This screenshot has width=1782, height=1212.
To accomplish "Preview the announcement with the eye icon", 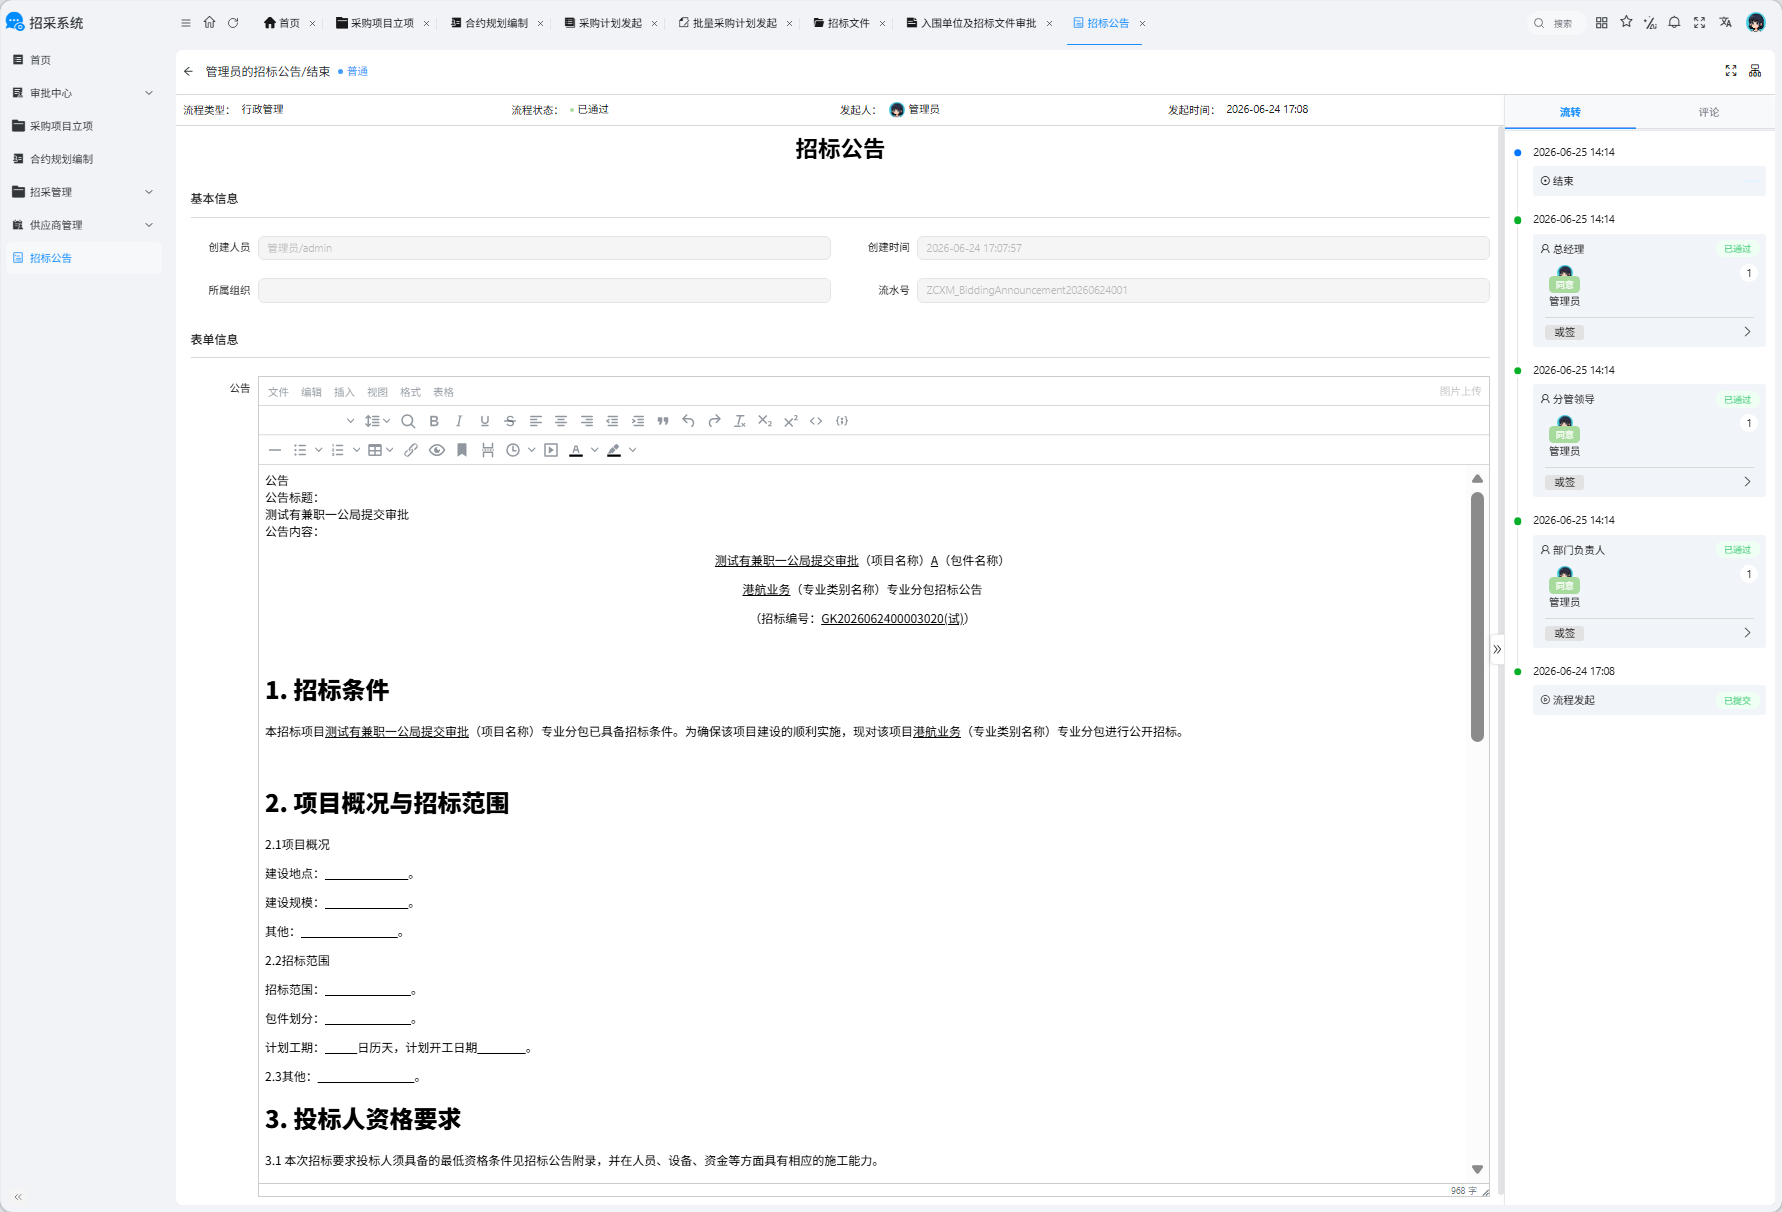I will pos(437,450).
